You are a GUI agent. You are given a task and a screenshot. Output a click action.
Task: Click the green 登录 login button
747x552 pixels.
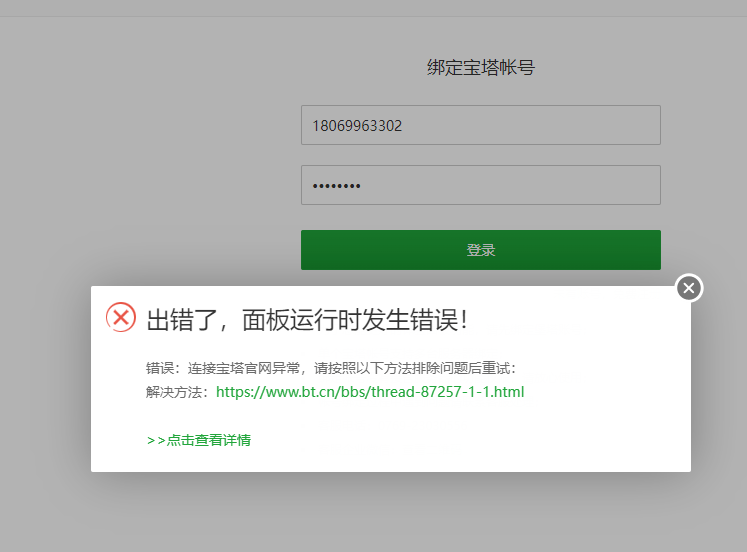click(481, 250)
